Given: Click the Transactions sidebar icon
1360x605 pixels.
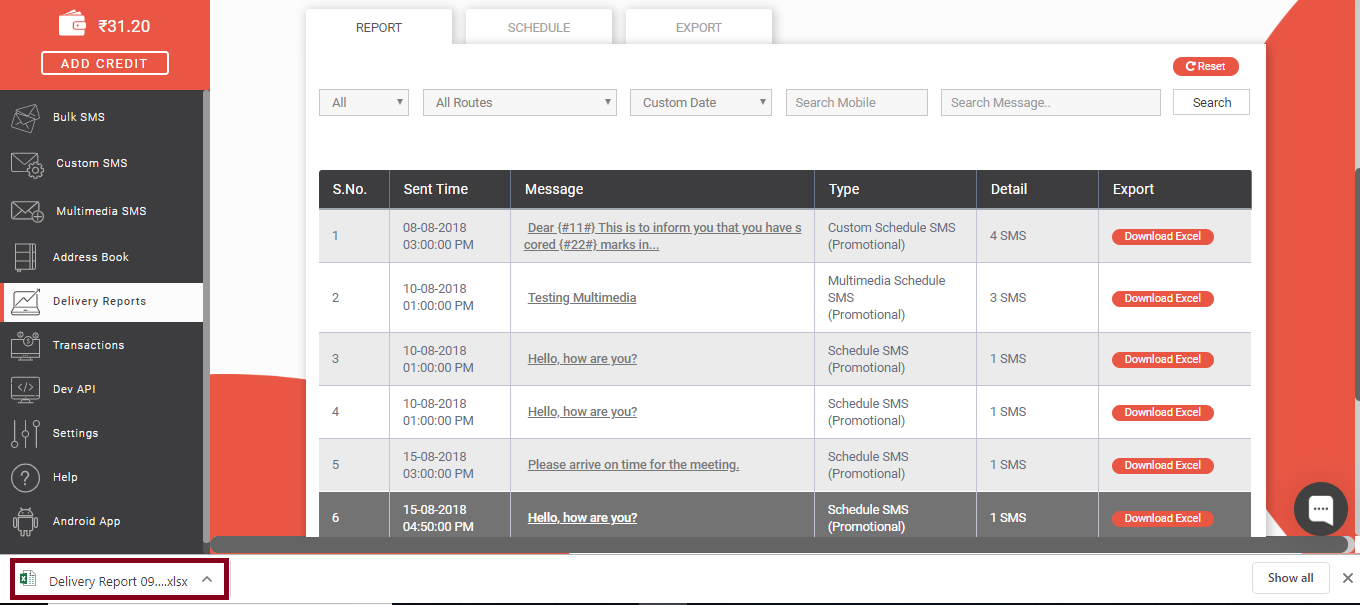Looking at the screenshot, I should click(25, 345).
